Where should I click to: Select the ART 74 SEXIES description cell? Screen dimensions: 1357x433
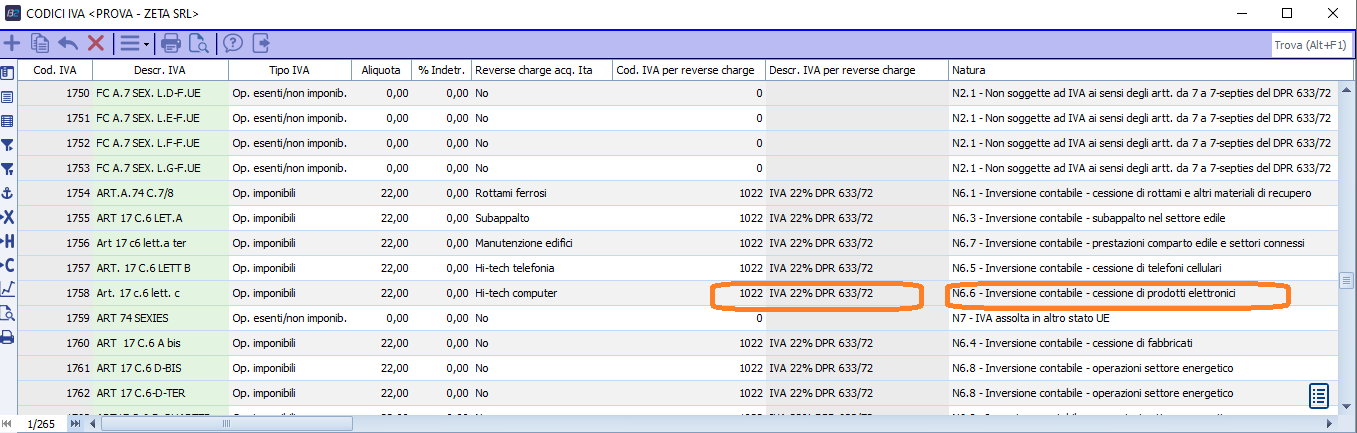pyautogui.click(x=161, y=319)
